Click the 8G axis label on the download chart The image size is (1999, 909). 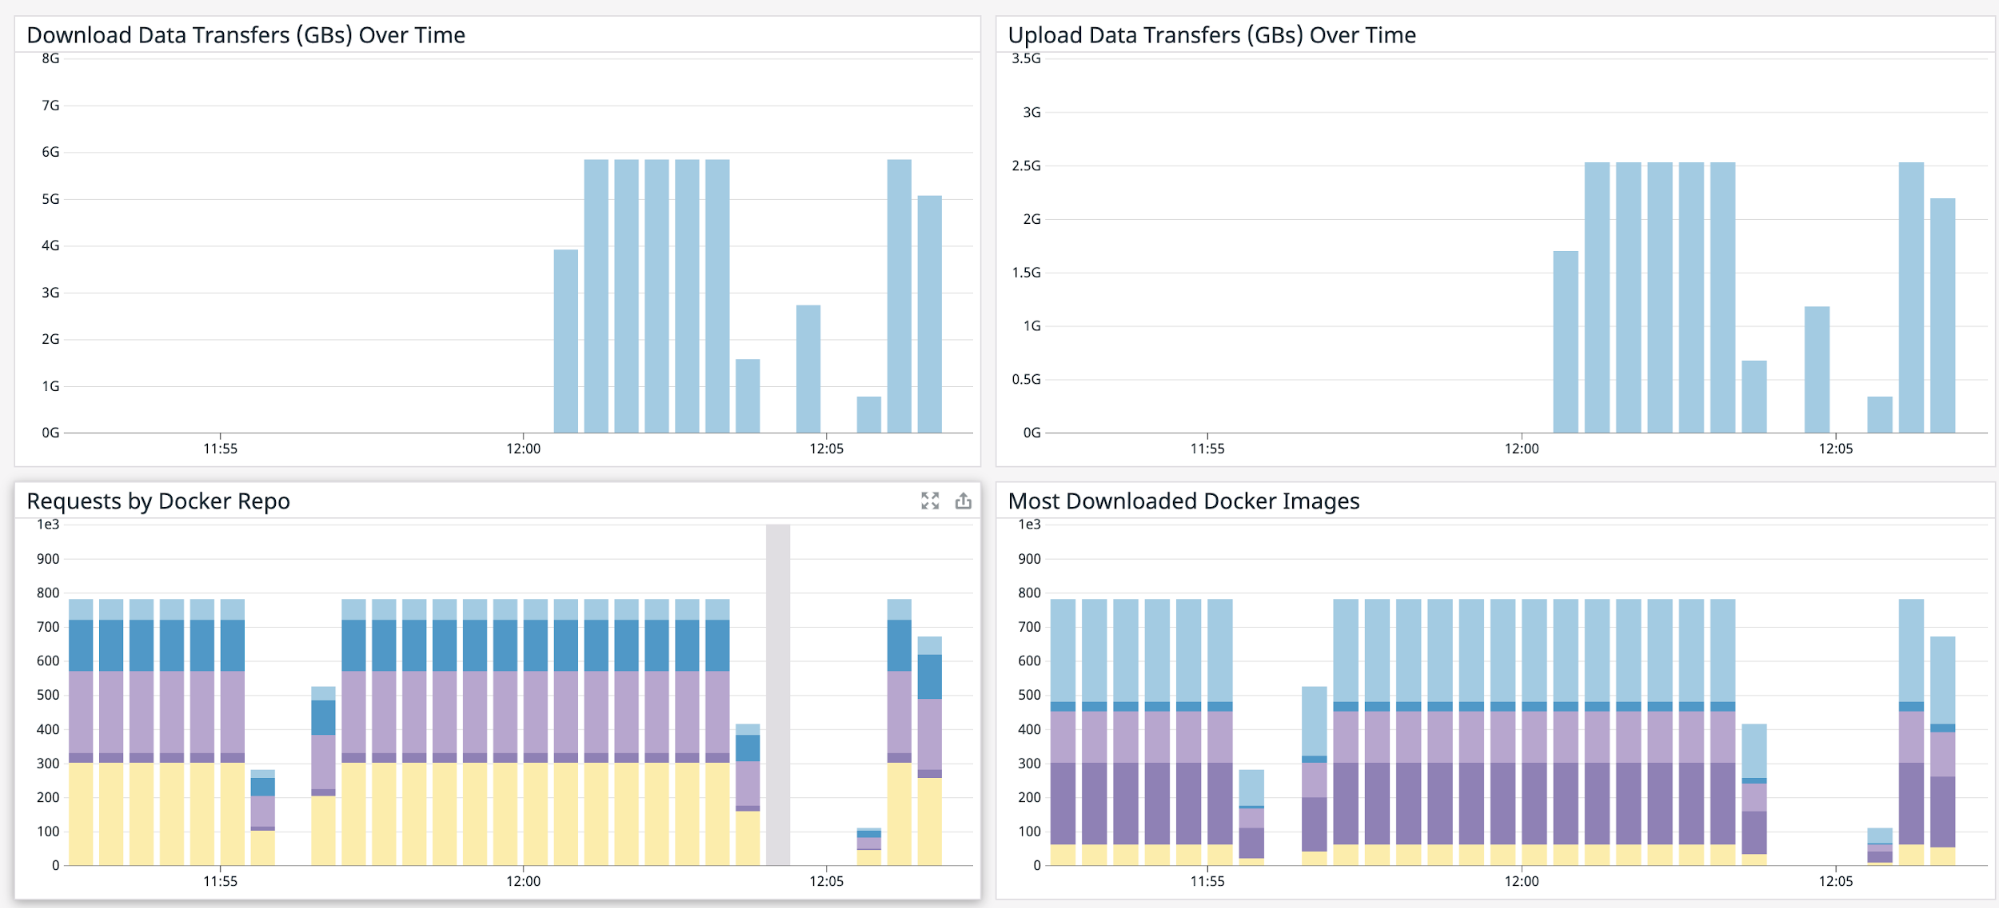pyautogui.click(x=51, y=58)
